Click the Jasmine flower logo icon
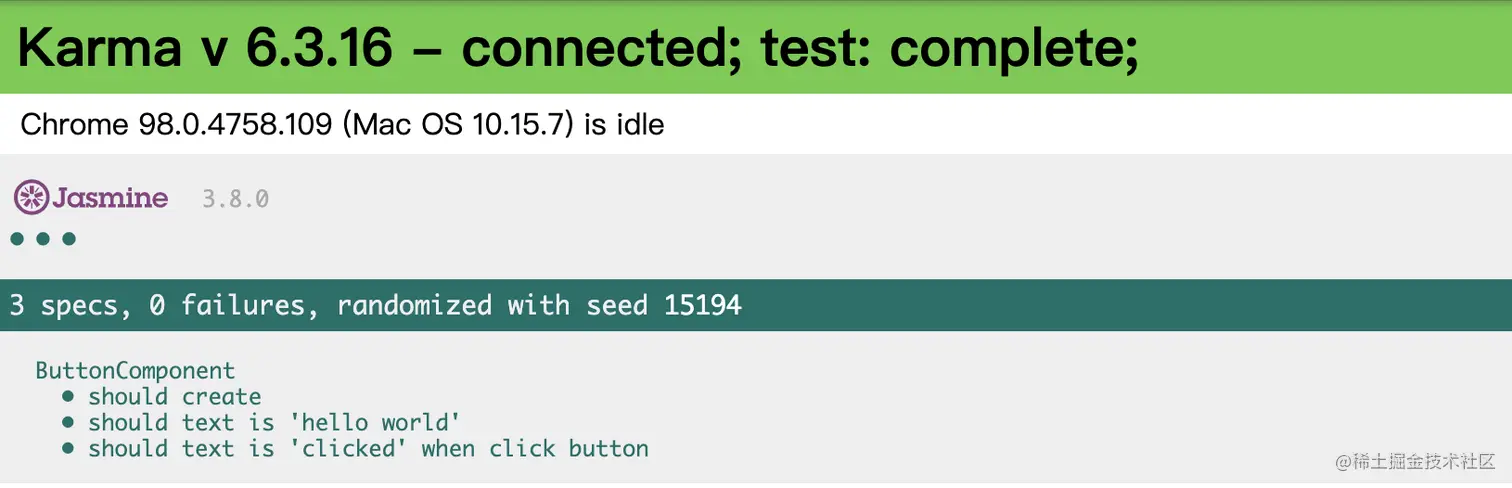Viewport: 1512px width, 488px height. [x=31, y=197]
